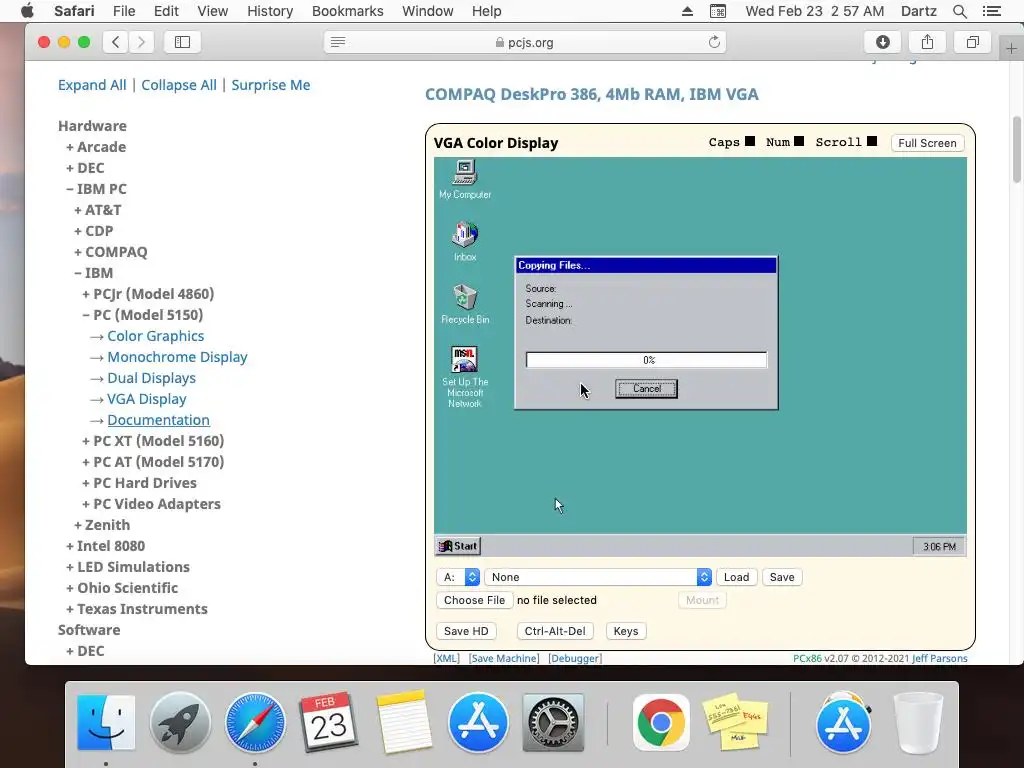Click the Full Screen button
The height and width of the screenshot is (768, 1024).
[x=927, y=143]
